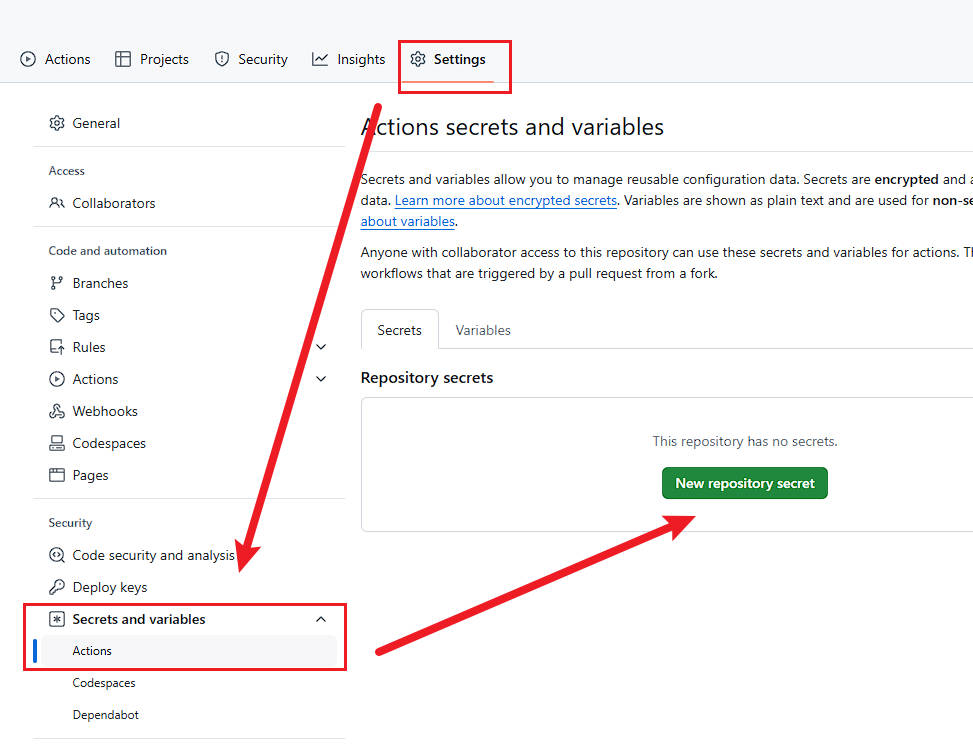Click New repository secret button
This screenshot has height=748, width=973.
point(745,483)
